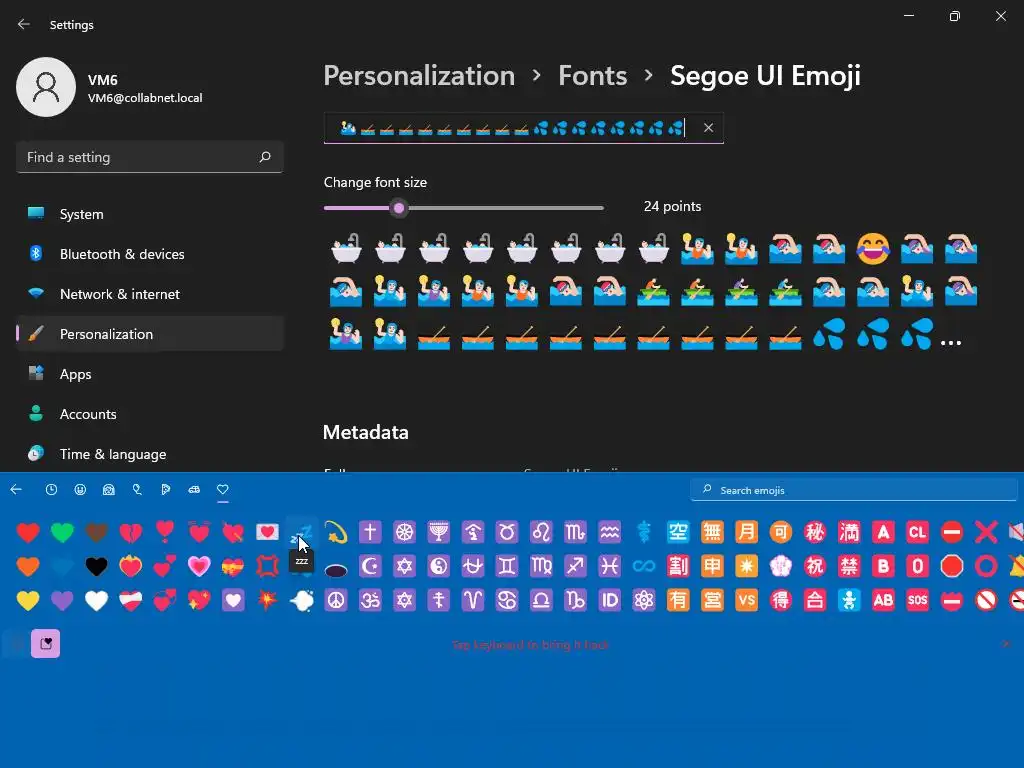Choose the yellow heart emoji
The width and height of the screenshot is (1024, 768).
coord(28,600)
